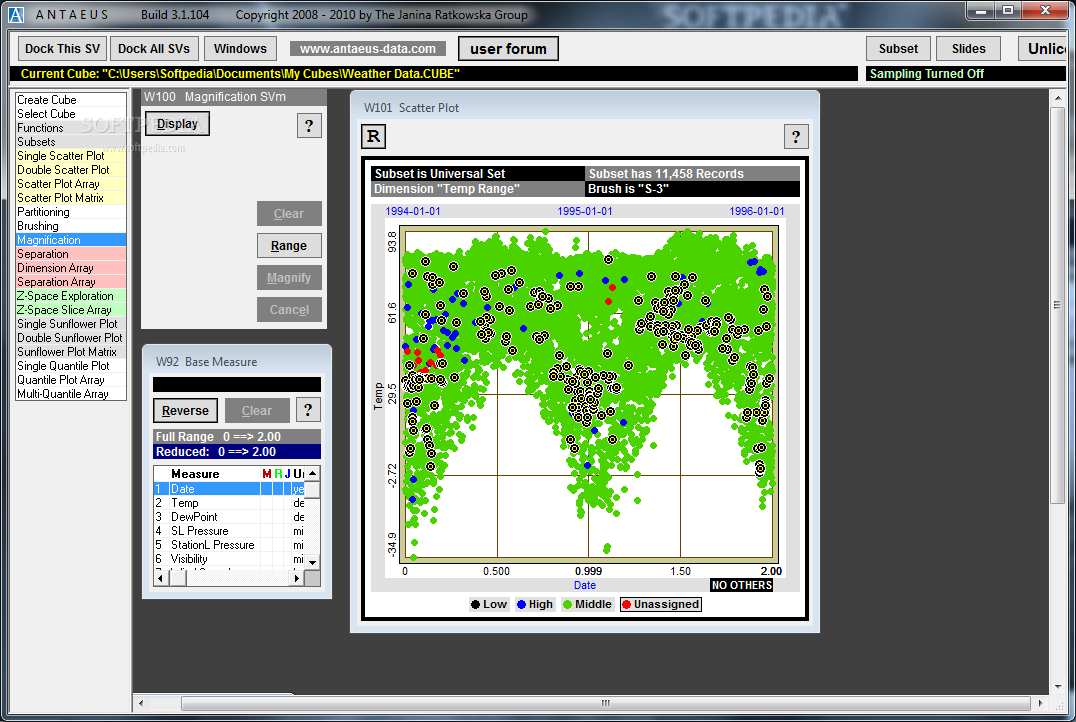1076x722 pixels.
Task: Open Separation Array entry
Action: point(71,282)
